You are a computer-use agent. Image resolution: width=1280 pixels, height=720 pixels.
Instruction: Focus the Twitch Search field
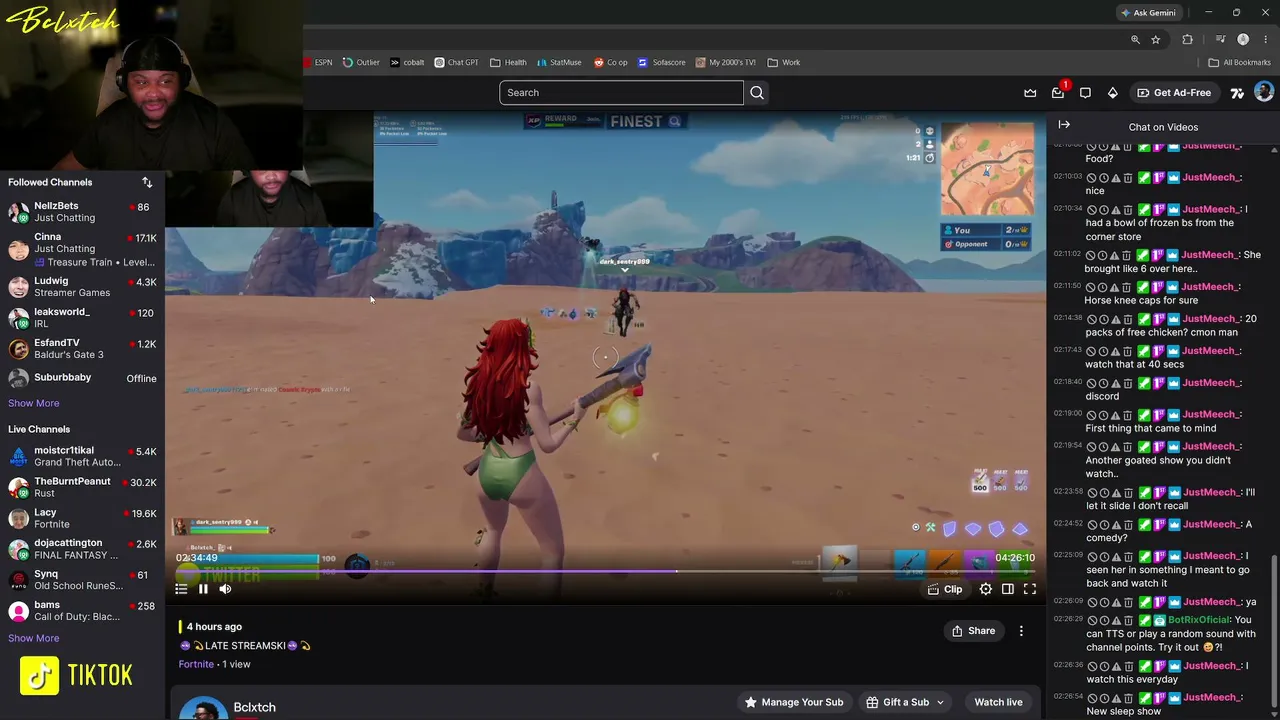(621, 93)
